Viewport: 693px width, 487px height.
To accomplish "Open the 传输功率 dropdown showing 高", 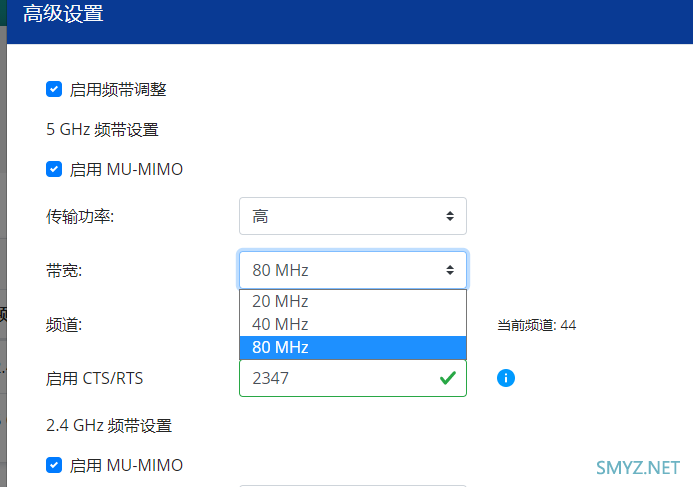I will pos(352,216).
